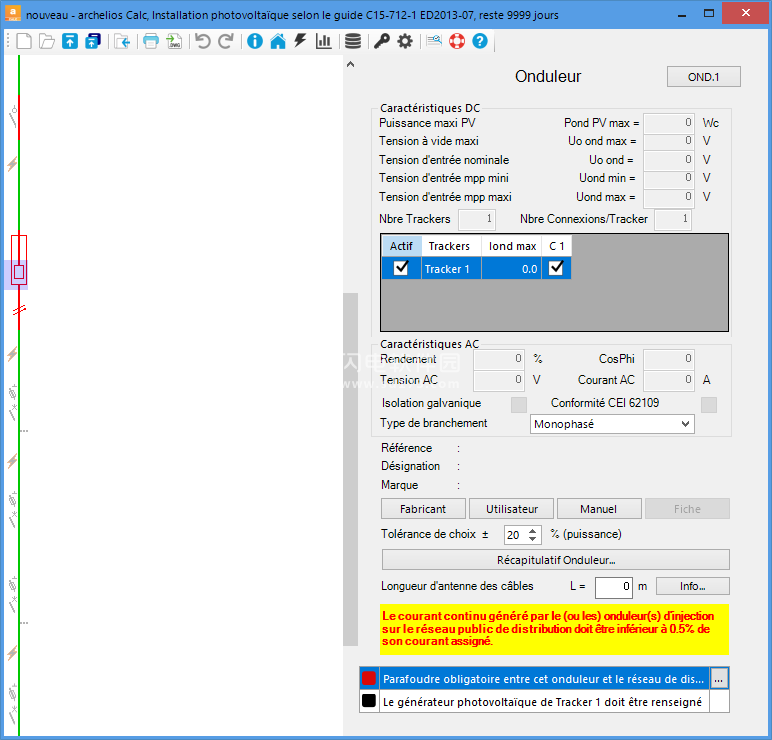
Task: Click the cable antenna length L field
Action: coord(613,586)
